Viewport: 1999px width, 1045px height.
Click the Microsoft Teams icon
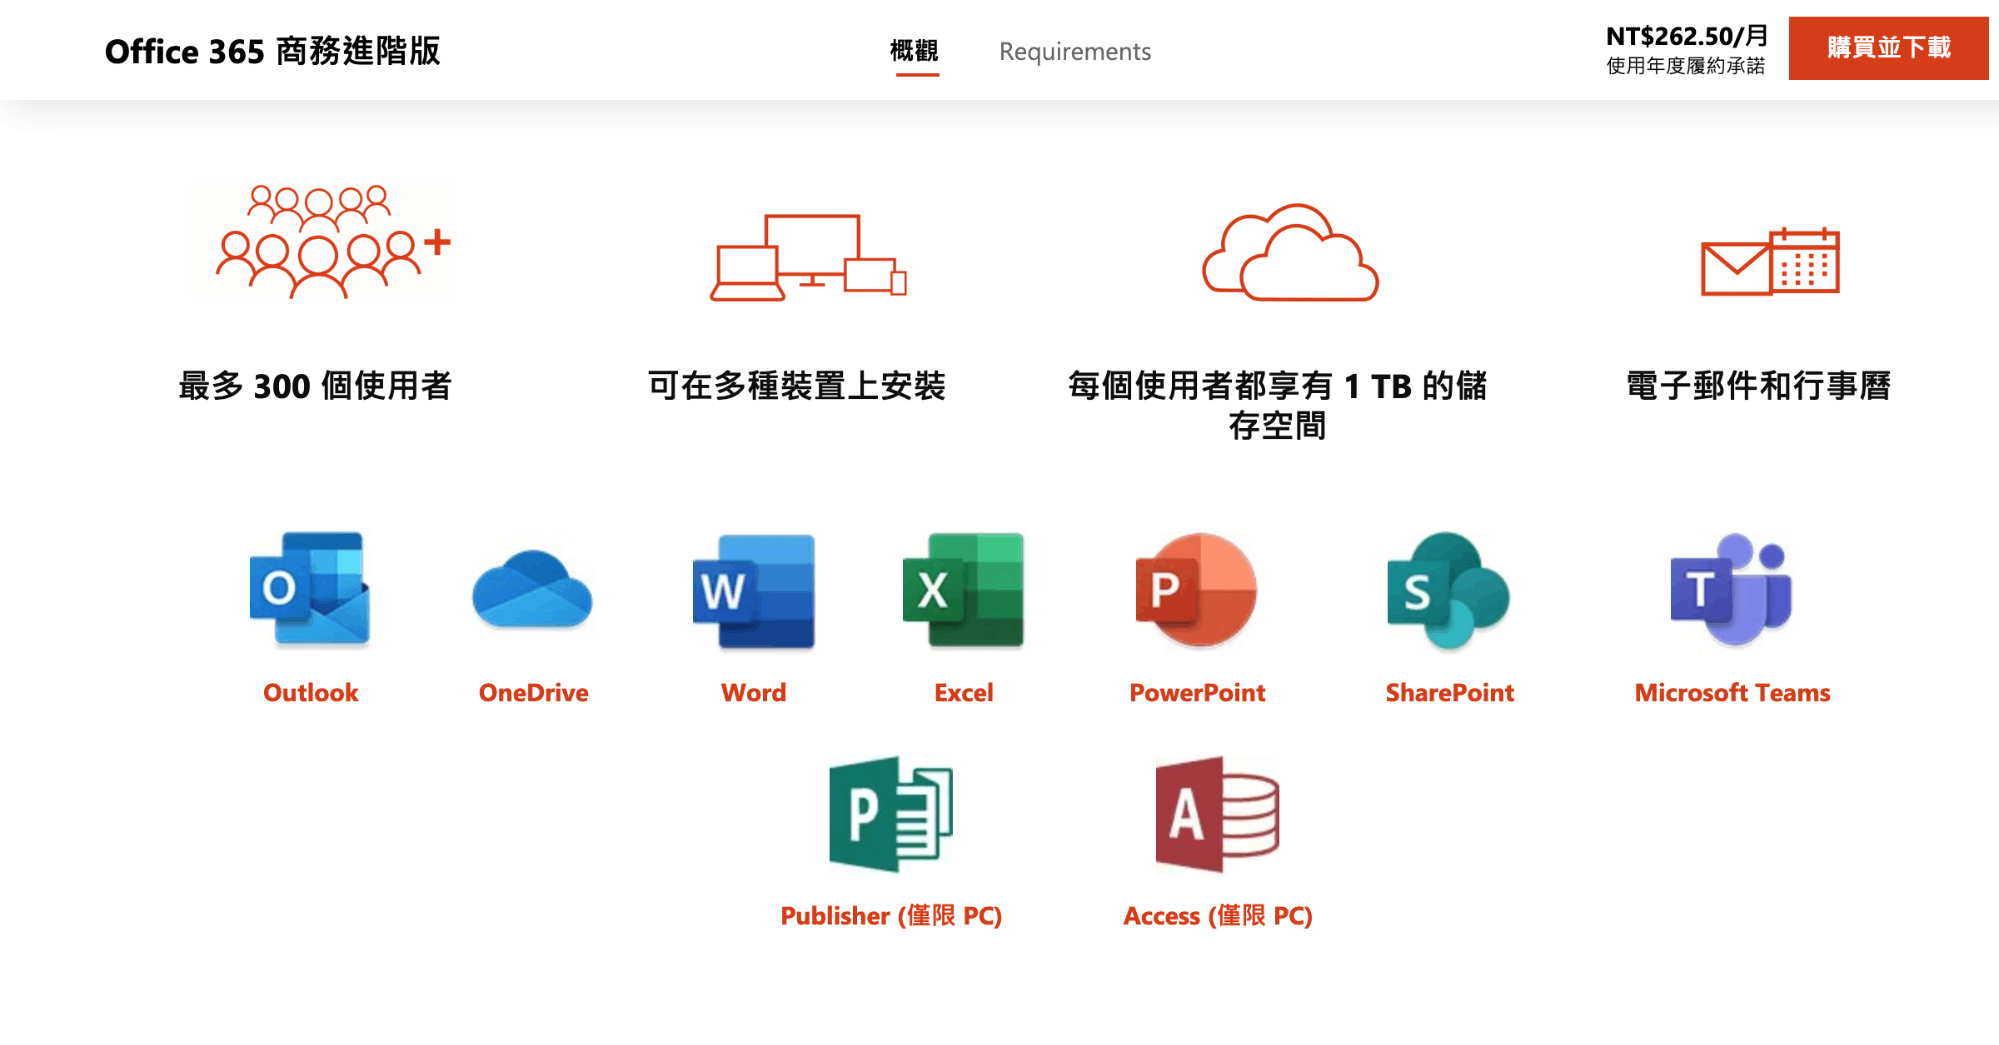tap(1731, 590)
